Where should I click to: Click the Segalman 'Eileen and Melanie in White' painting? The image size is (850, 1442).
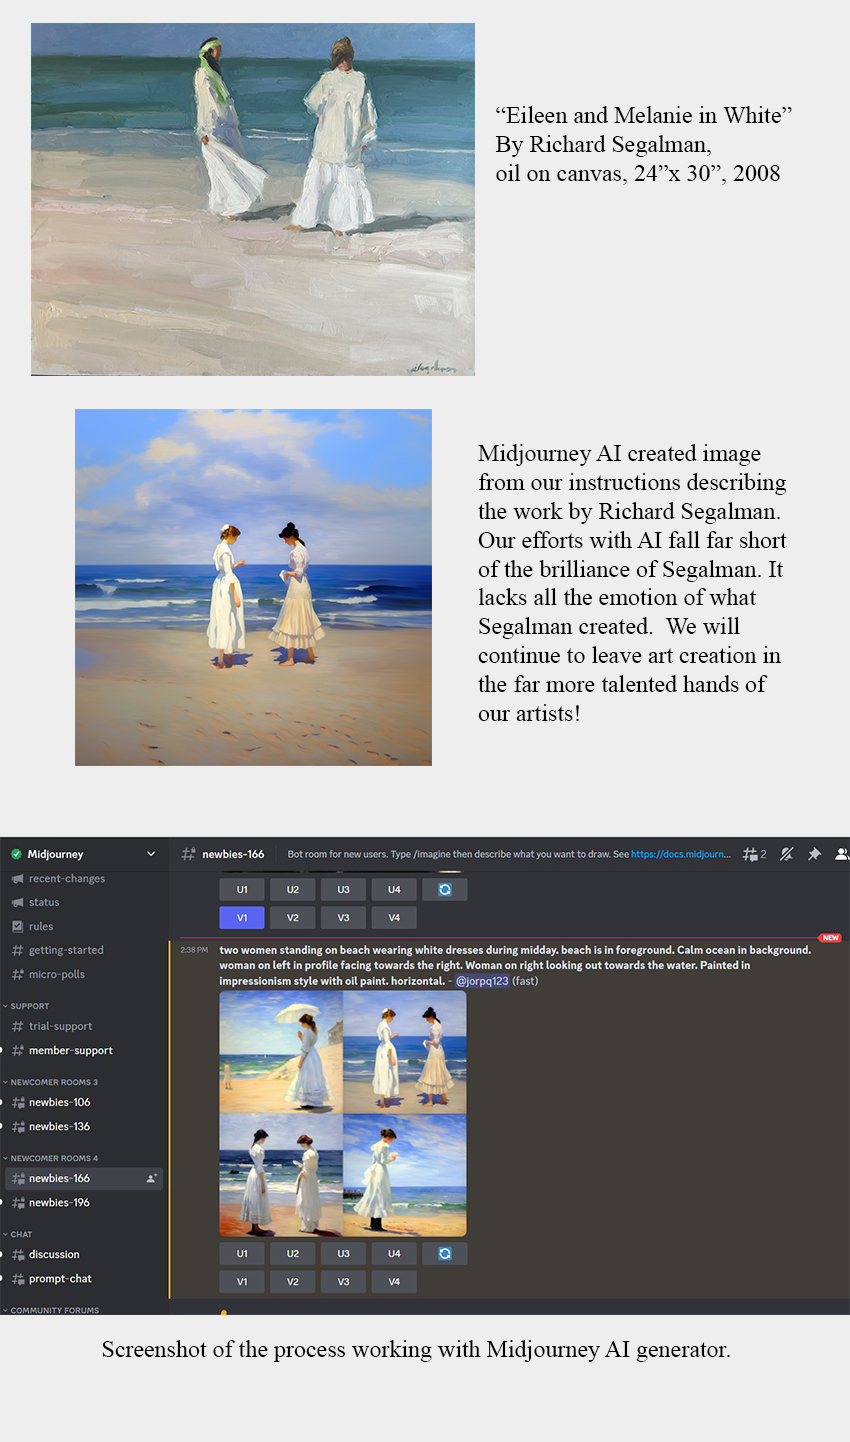pyautogui.click(x=253, y=200)
